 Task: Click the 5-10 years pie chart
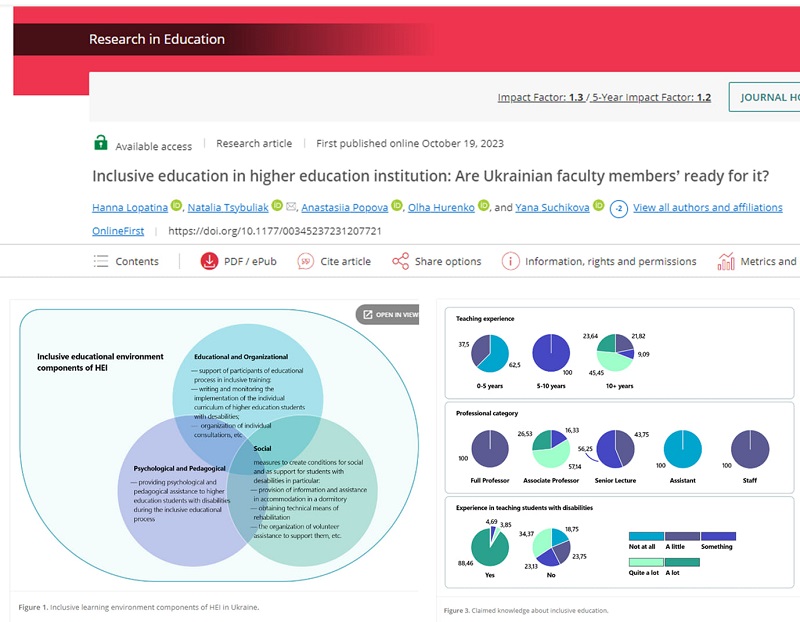[551, 353]
